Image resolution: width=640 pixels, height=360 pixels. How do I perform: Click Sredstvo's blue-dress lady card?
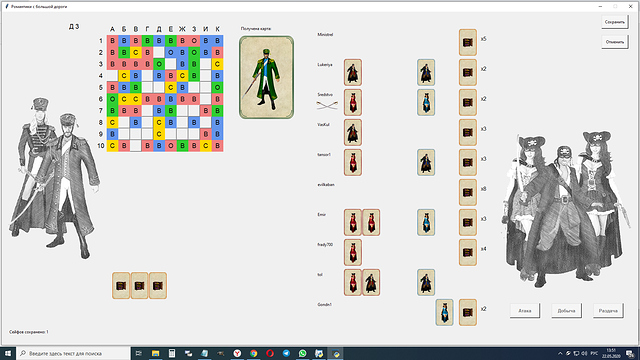click(x=426, y=102)
